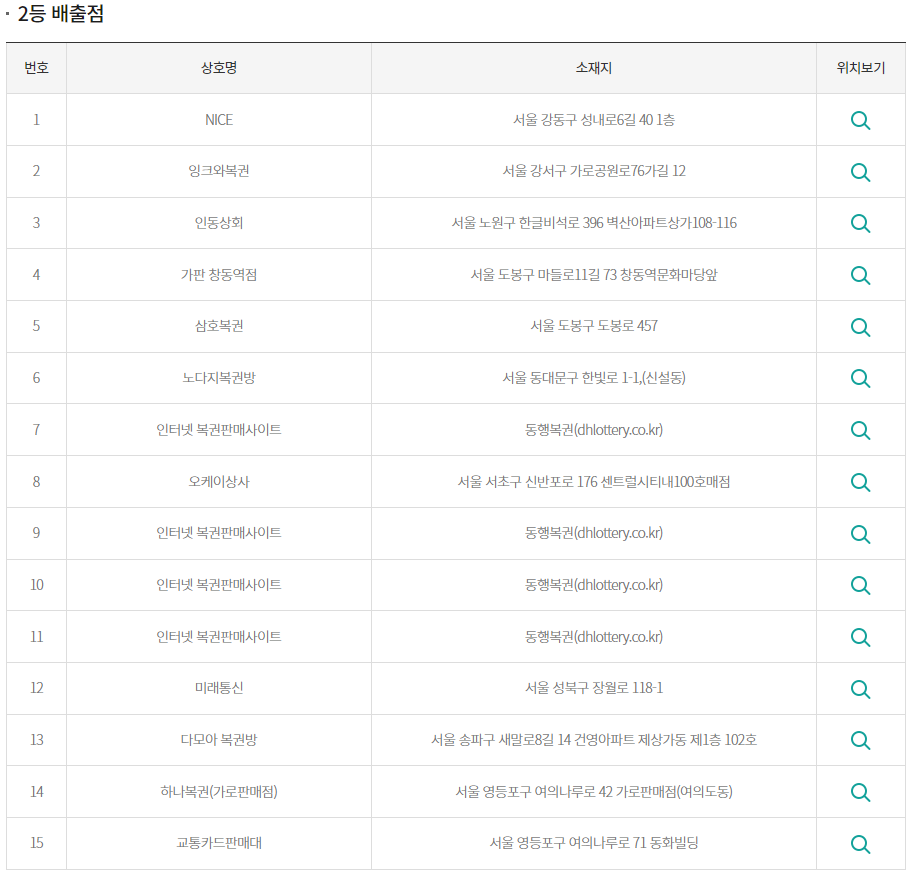Click store name 가판 창동역점
The width and height of the screenshot is (910, 877).
pos(219,274)
